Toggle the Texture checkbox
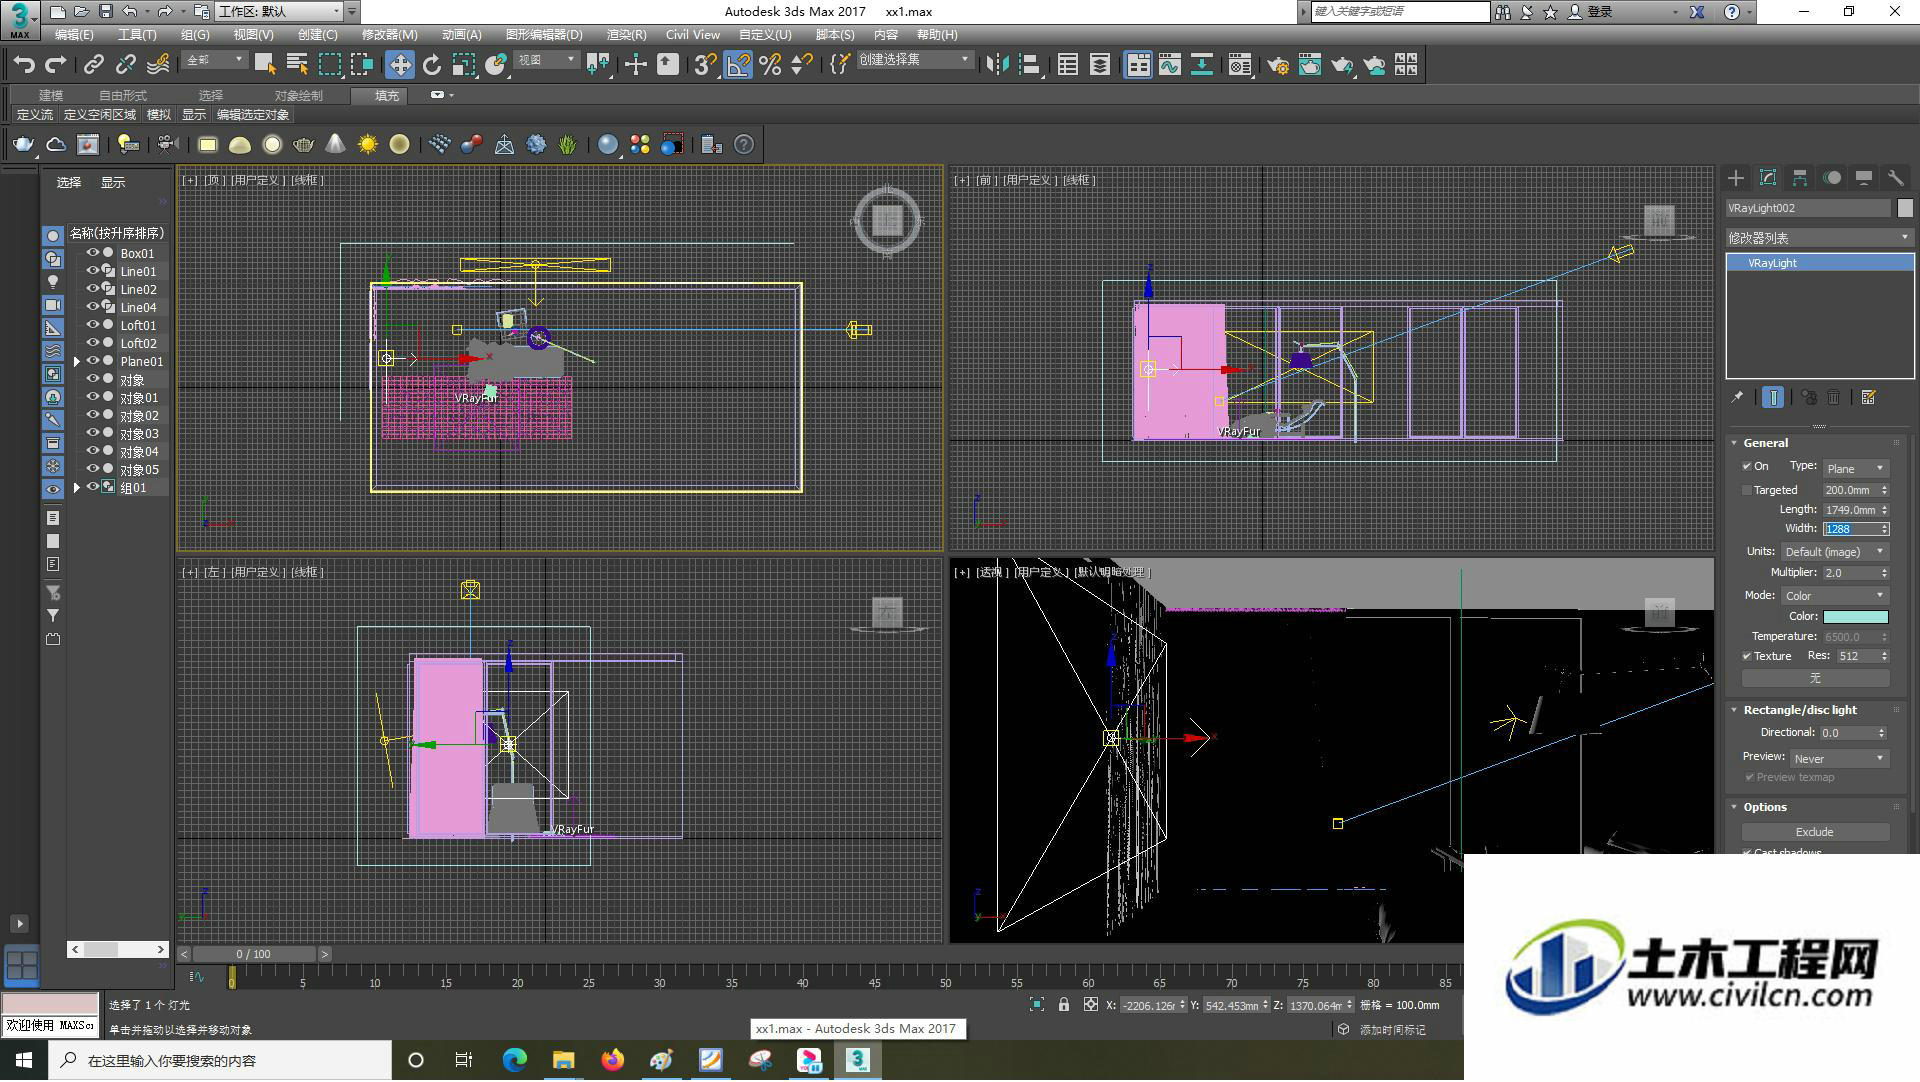The width and height of the screenshot is (1920, 1082). [1747, 657]
